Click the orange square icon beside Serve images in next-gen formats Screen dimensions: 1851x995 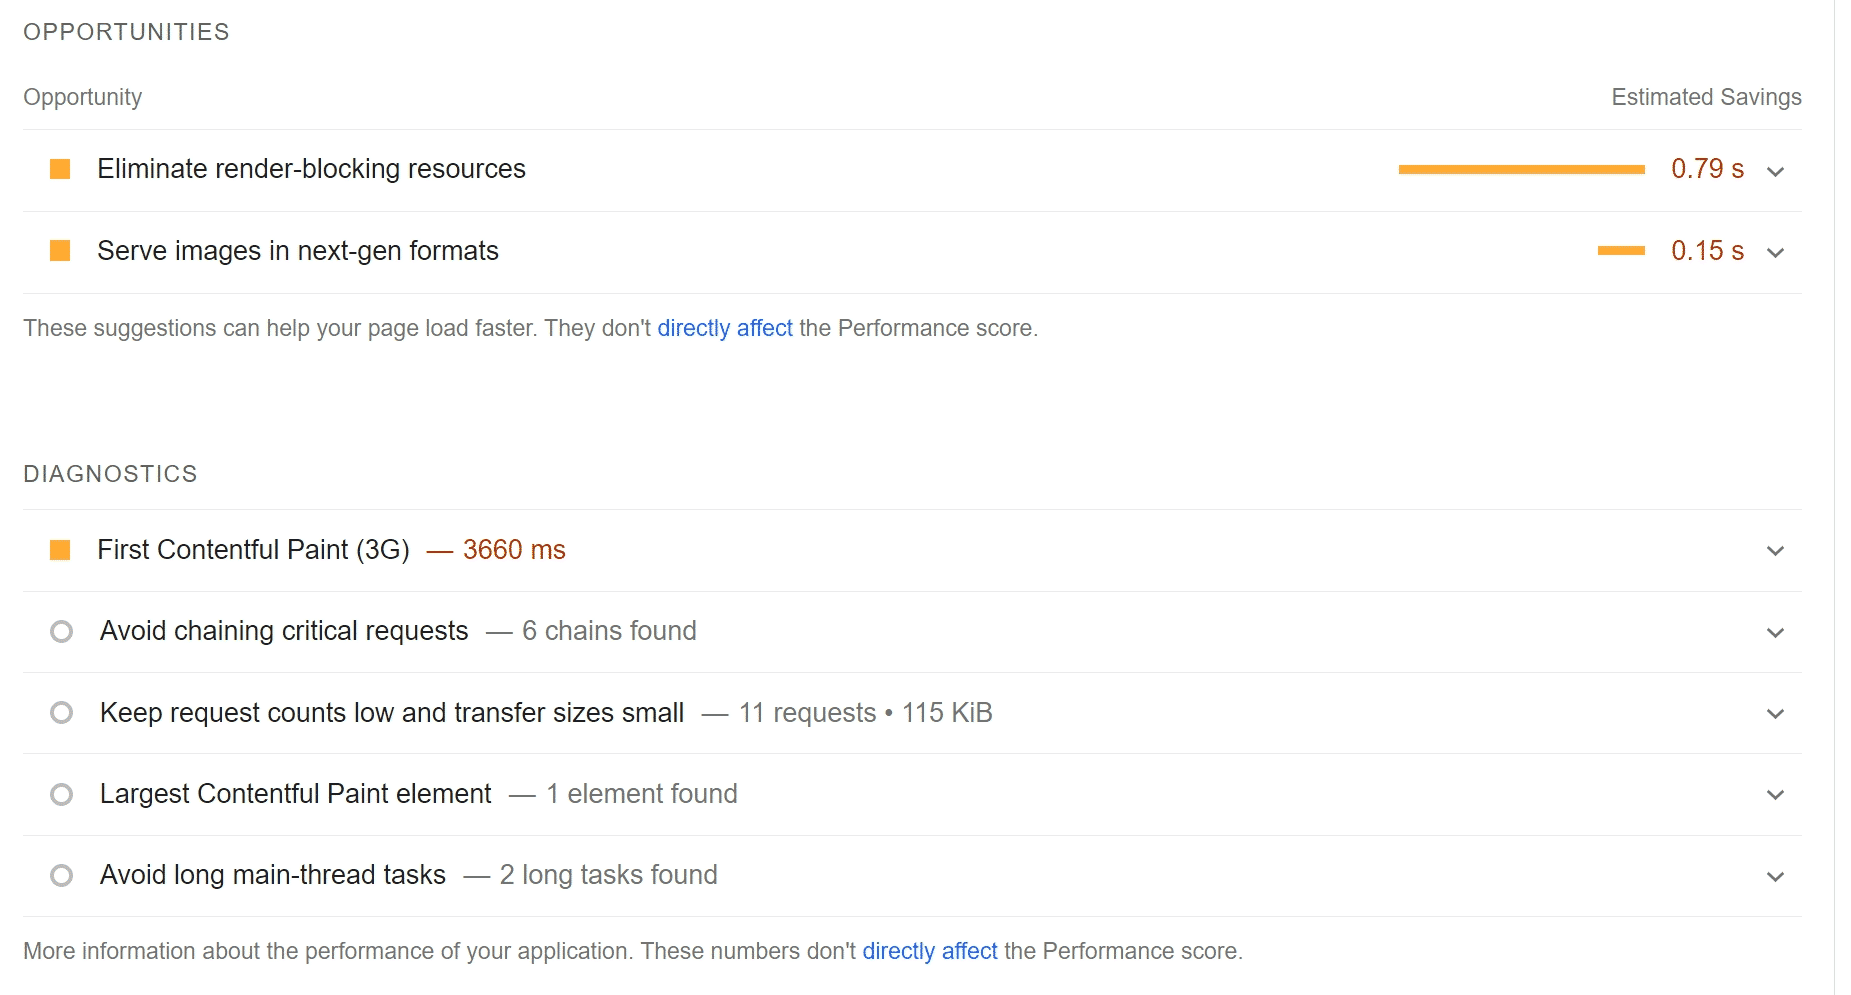point(60,251)
